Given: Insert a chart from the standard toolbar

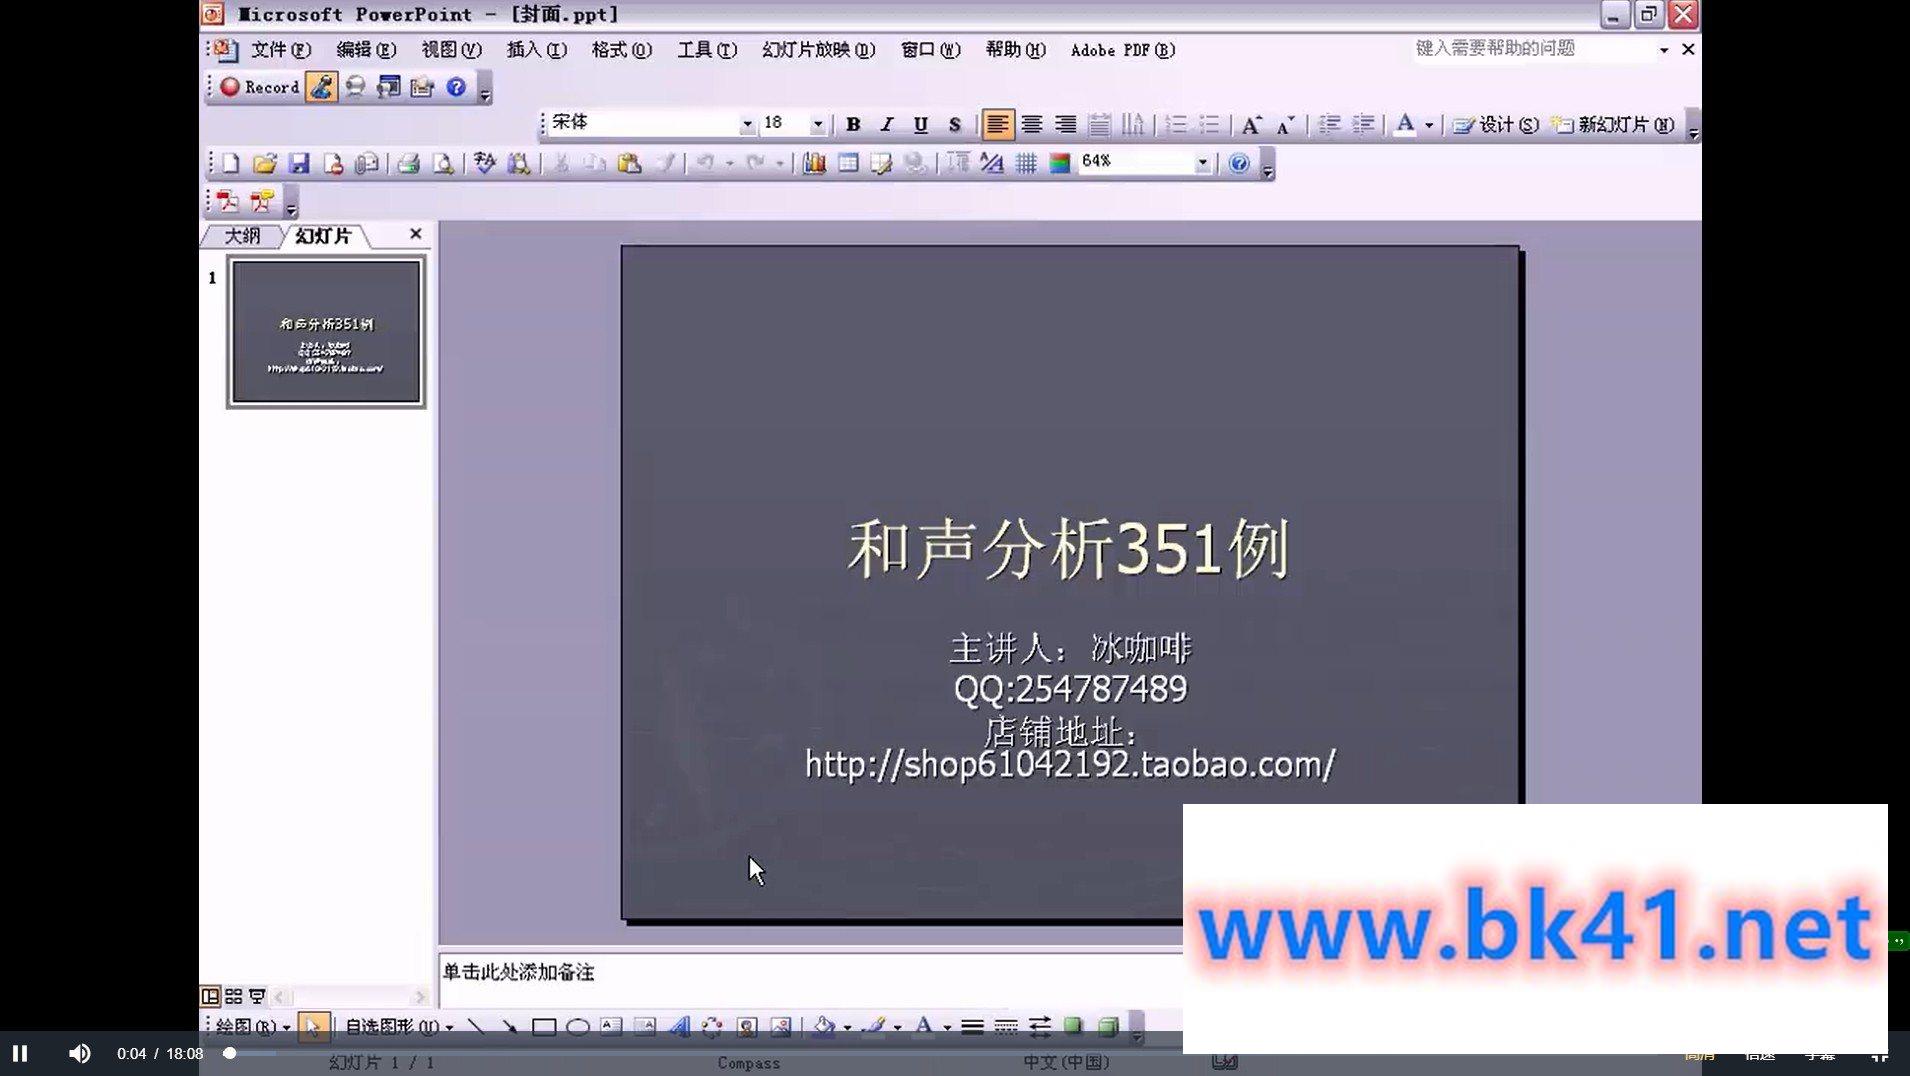Looking at the screenshot, I should coord(813,162).
